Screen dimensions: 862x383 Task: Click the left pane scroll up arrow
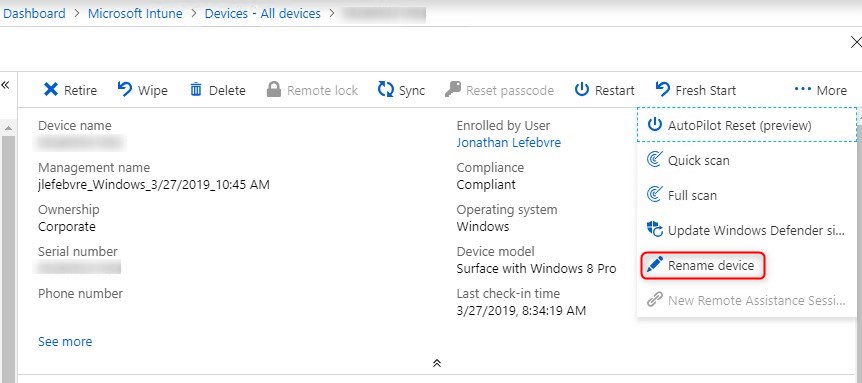tap(8, 127)
